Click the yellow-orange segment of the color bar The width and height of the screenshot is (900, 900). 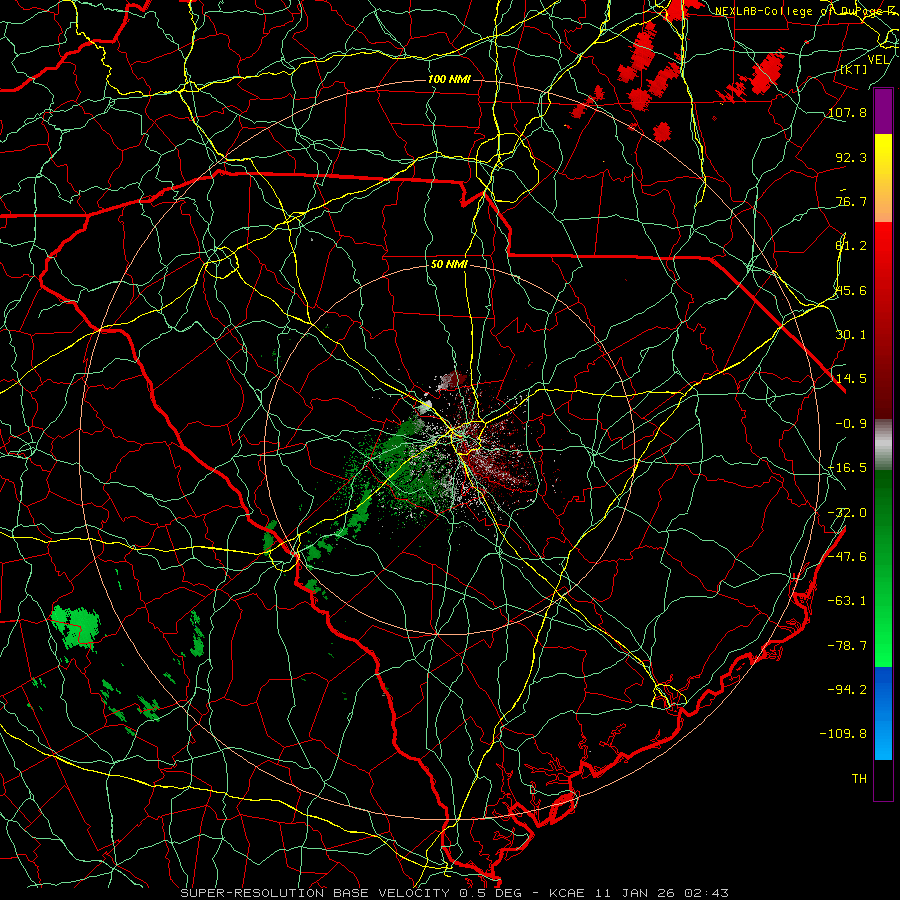(883, 178)
